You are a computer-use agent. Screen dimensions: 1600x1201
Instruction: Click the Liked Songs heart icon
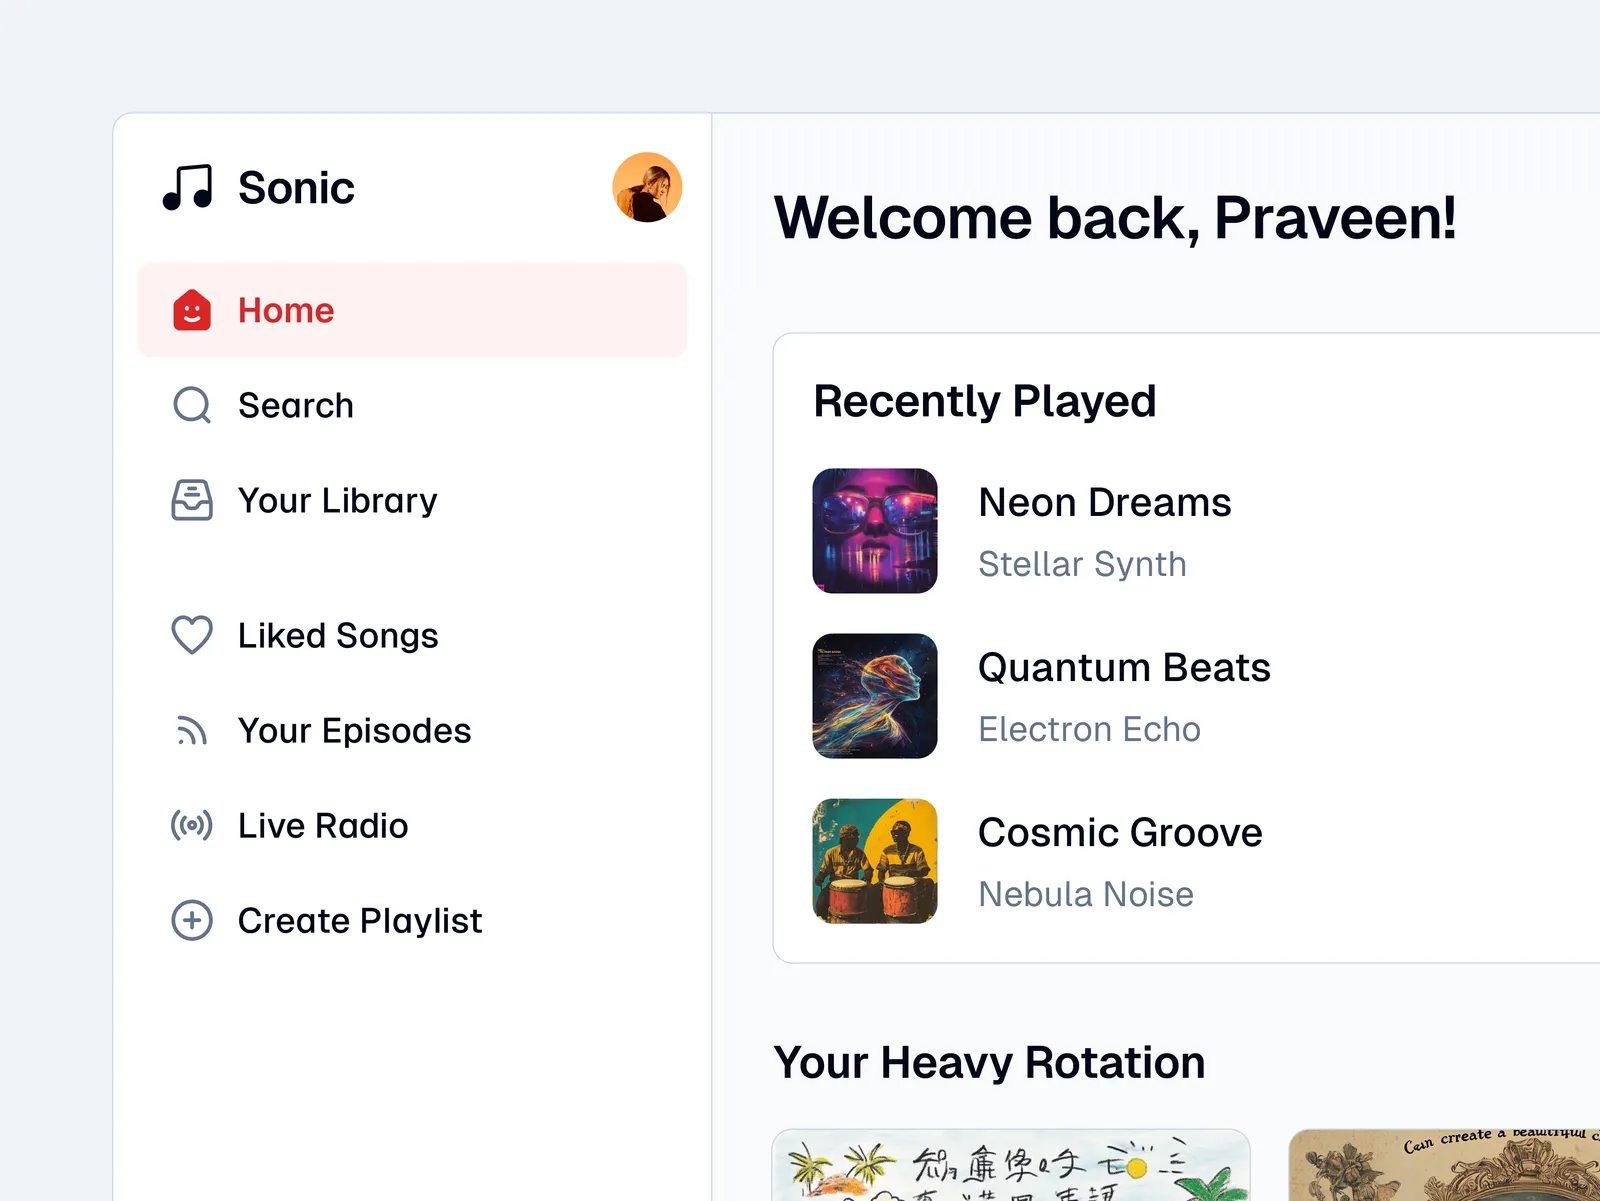[x=192, y=635]
